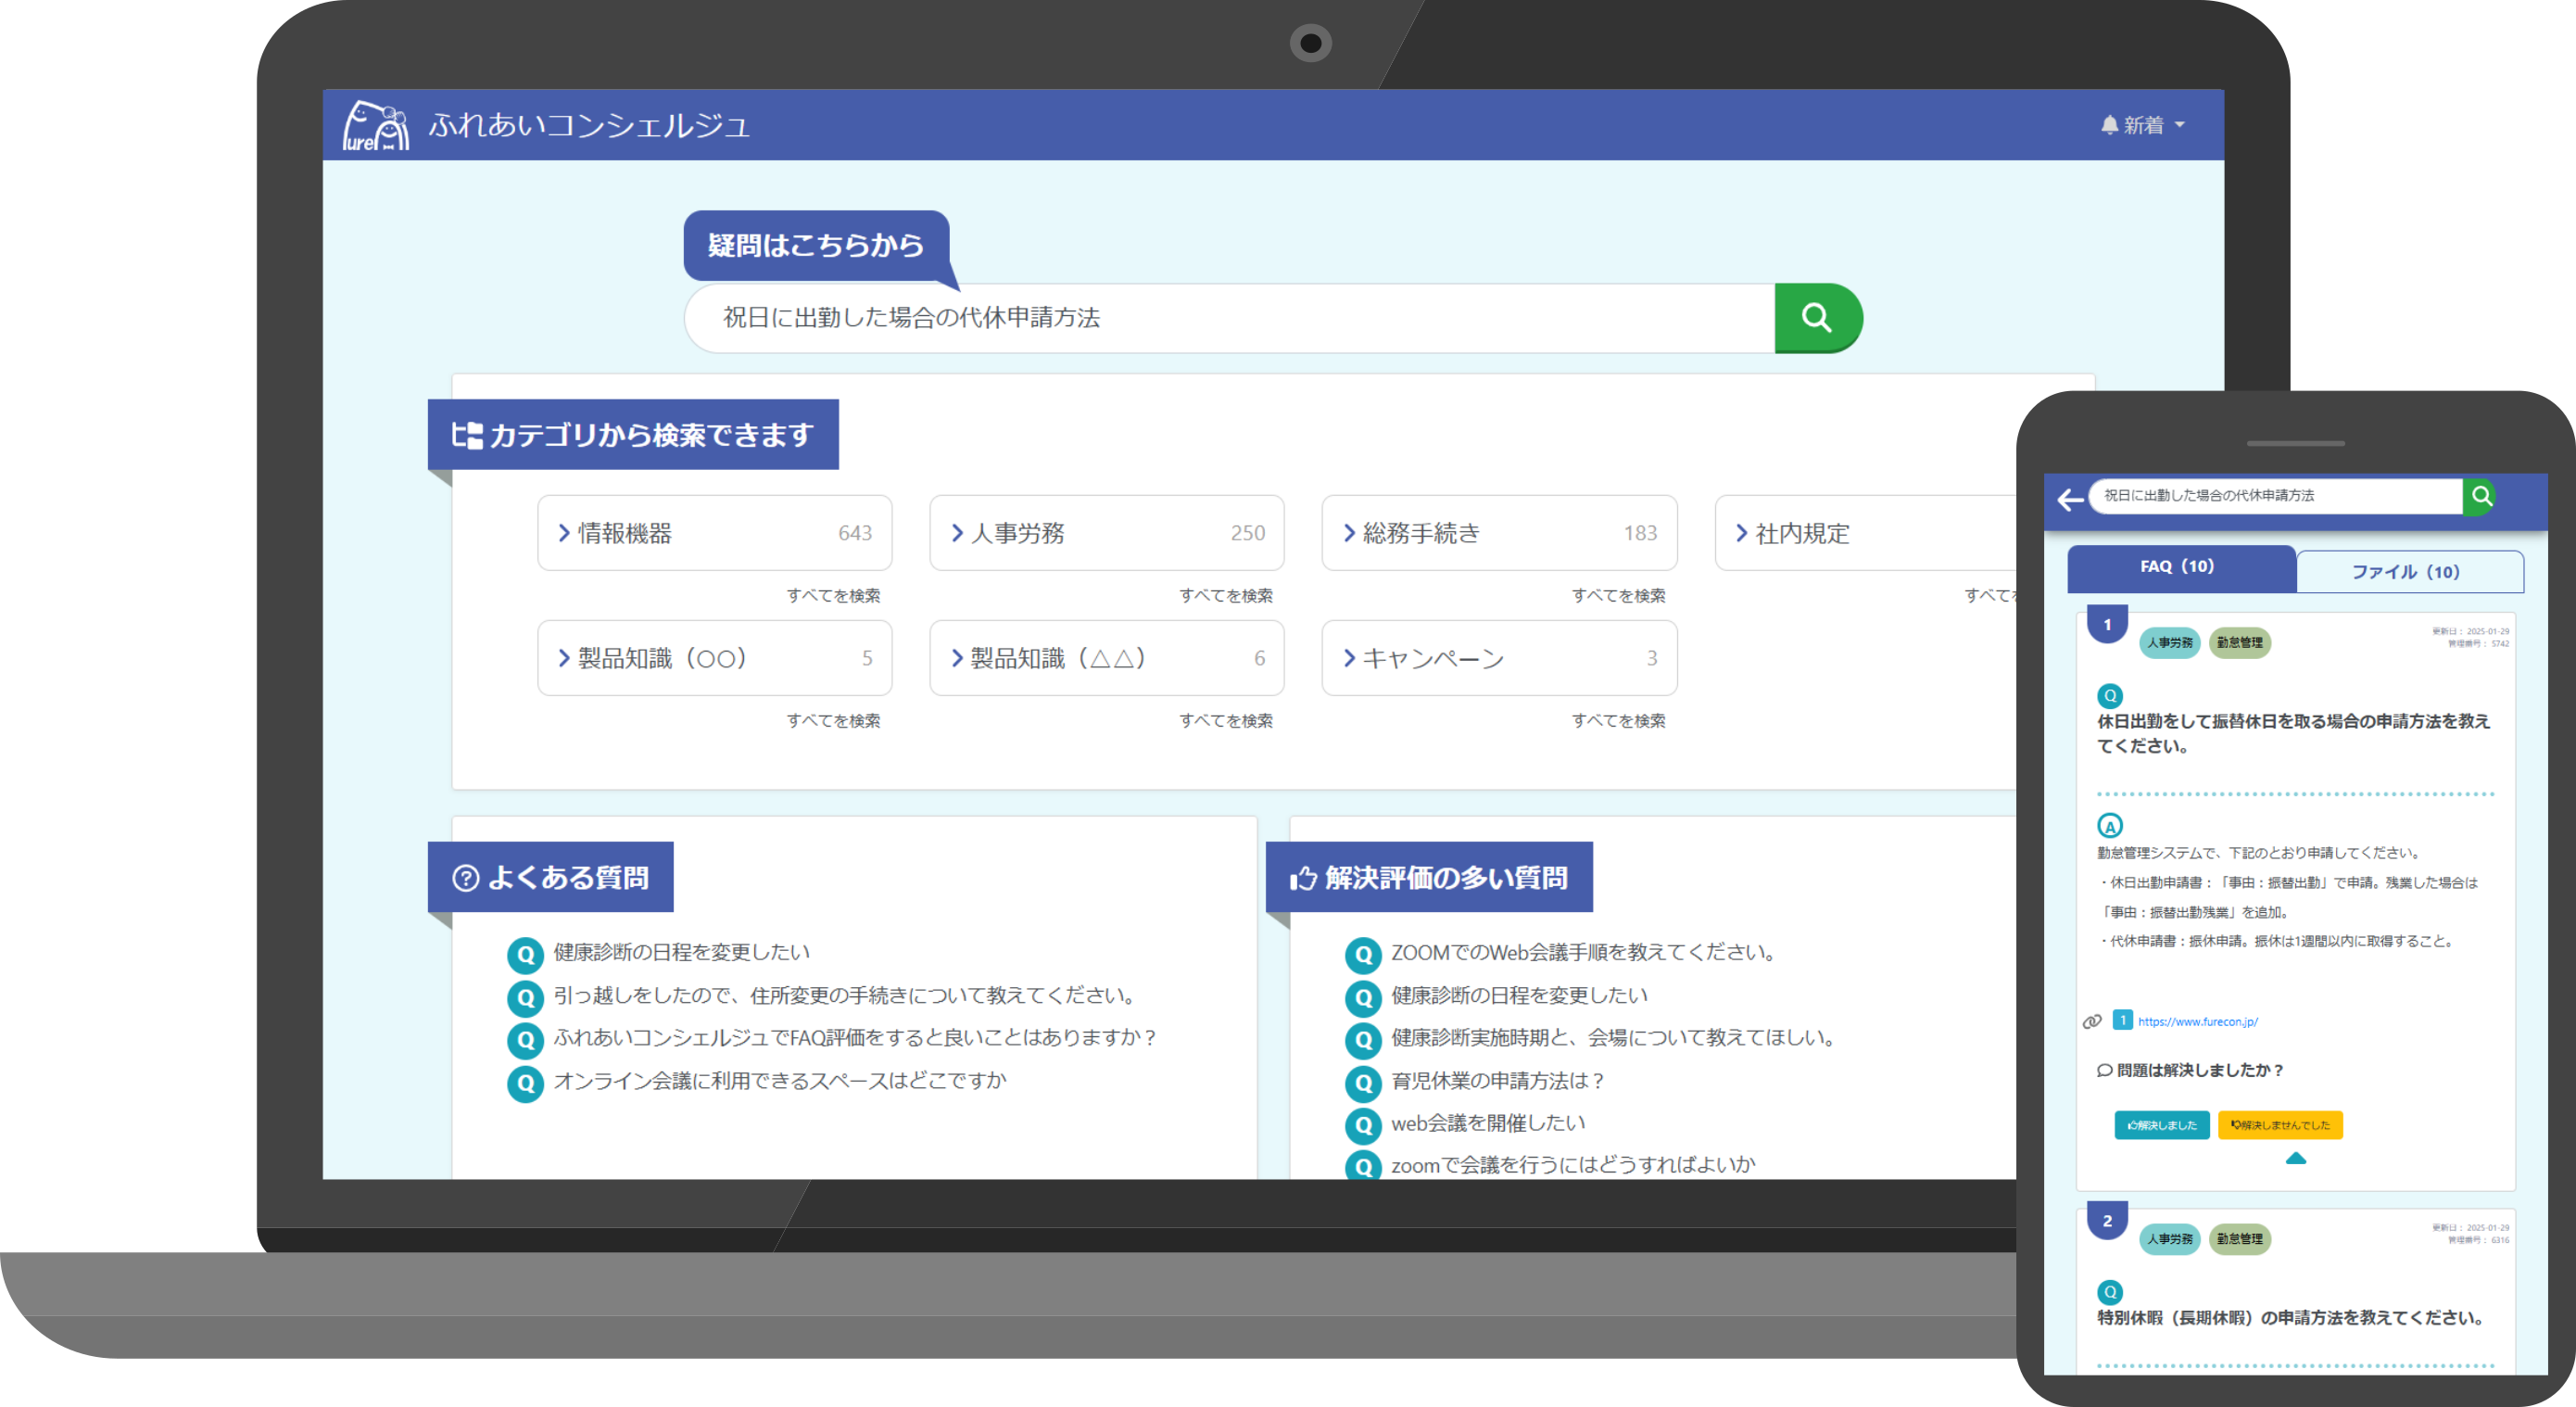Click the link chain icon beside URL
Viewport: 2576px width, 1407px height.
2091,1021
